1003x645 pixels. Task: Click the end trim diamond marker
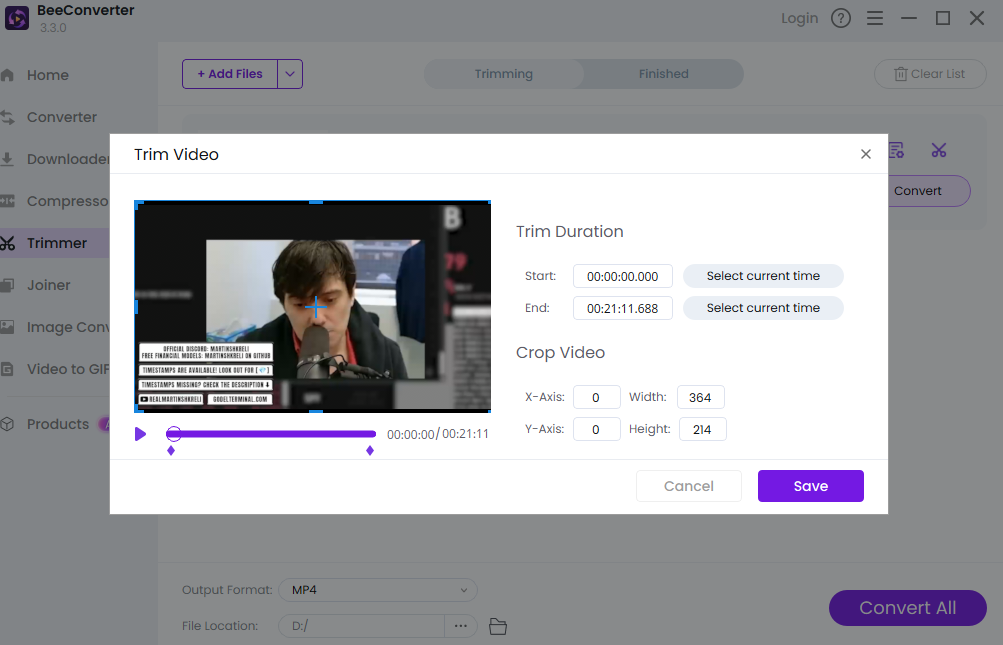tap(370, 451)
